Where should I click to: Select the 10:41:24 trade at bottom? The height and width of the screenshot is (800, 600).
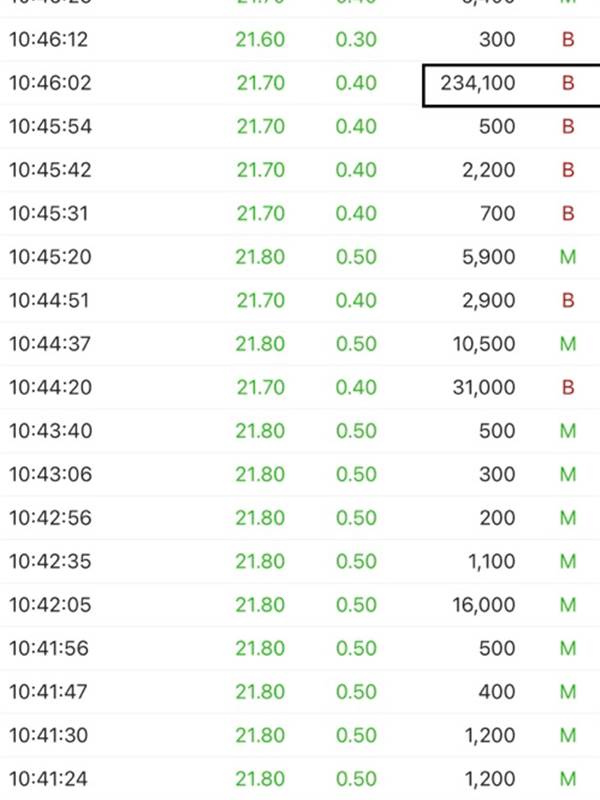[300, 779]
